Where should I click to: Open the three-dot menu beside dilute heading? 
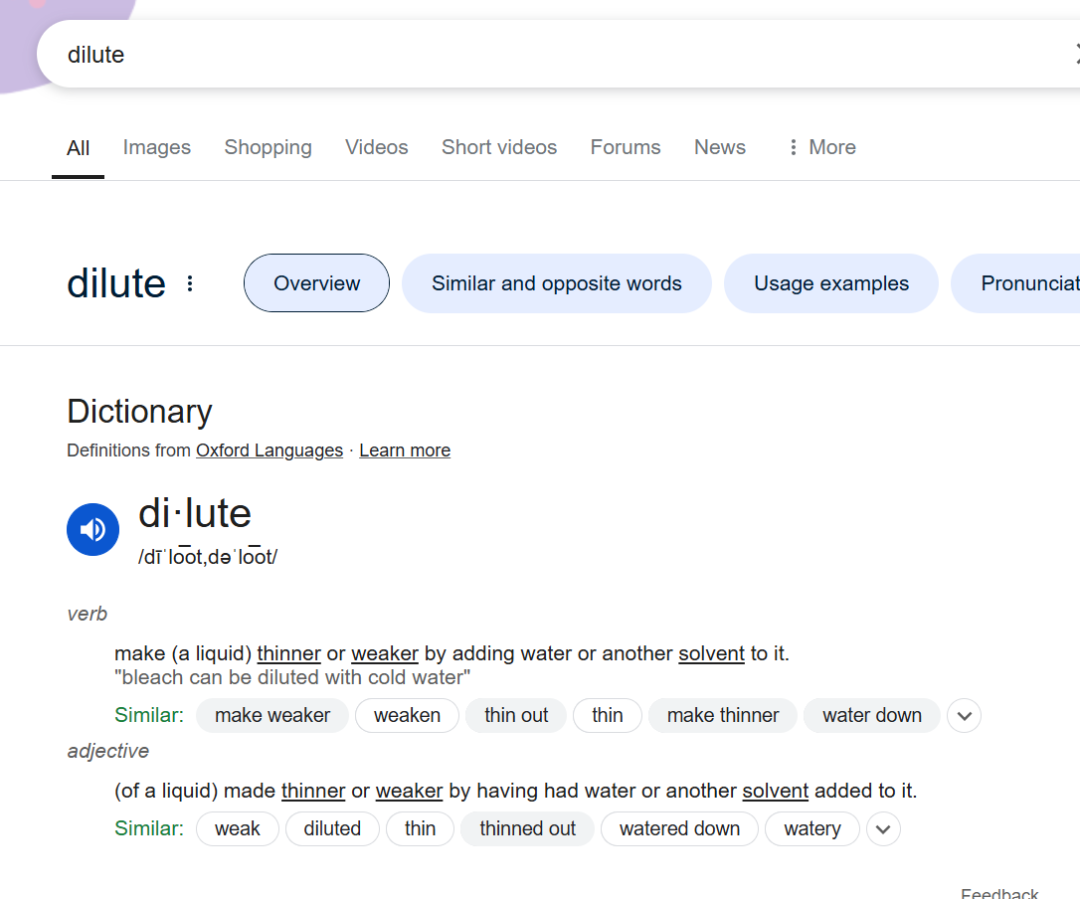(190, 283)
